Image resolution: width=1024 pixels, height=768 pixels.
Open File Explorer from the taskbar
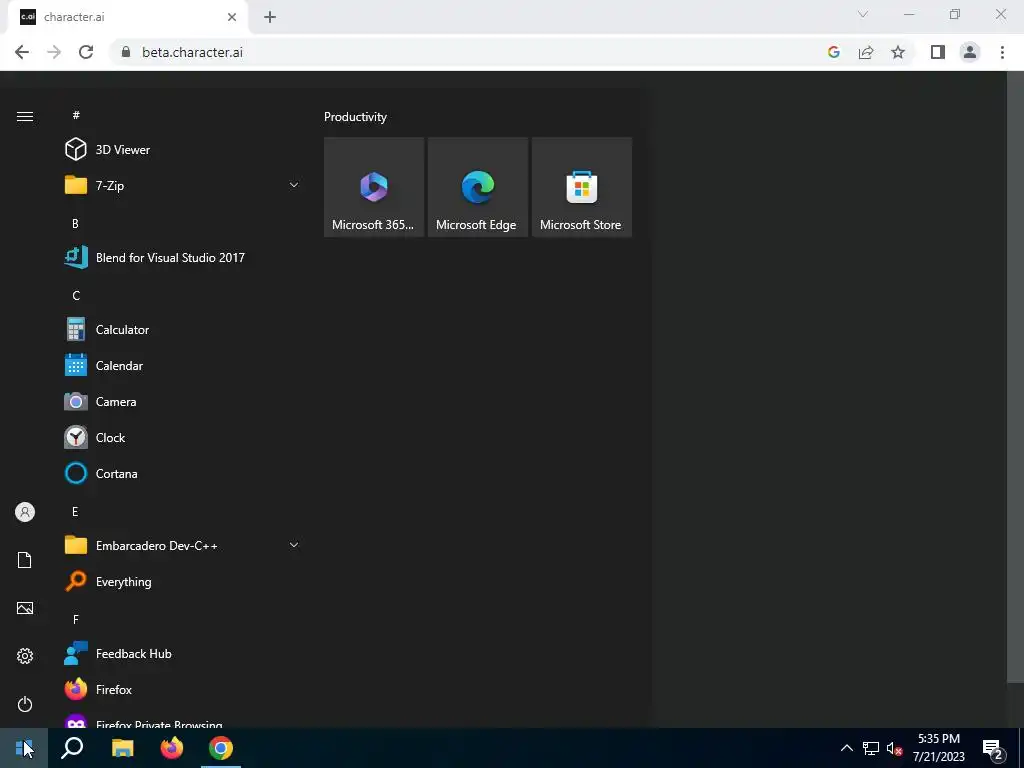tap(122, 748)
